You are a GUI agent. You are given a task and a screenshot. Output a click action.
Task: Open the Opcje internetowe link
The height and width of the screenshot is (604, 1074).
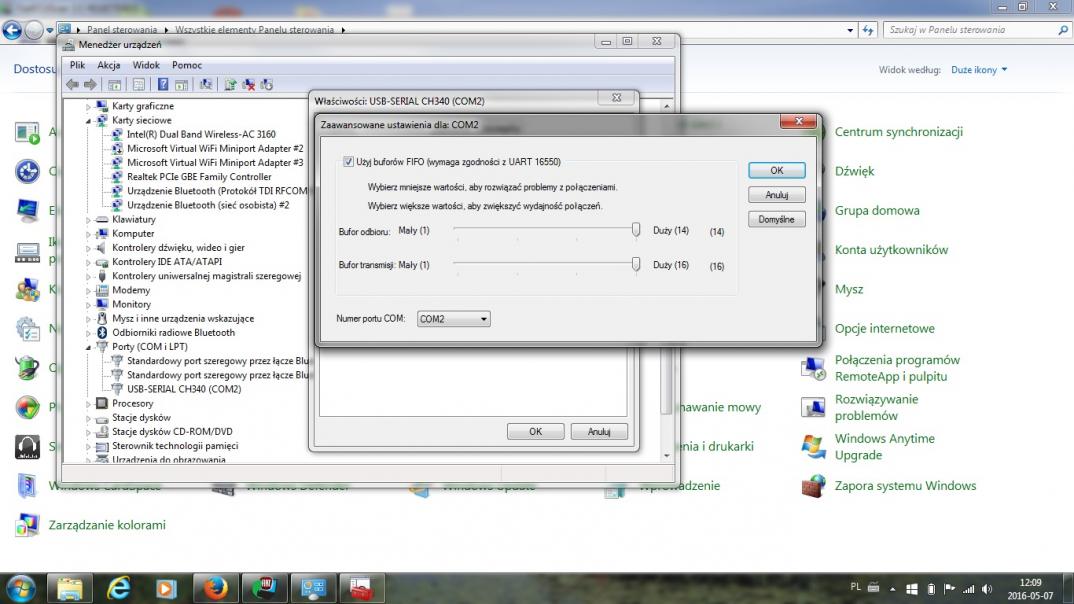884,329
